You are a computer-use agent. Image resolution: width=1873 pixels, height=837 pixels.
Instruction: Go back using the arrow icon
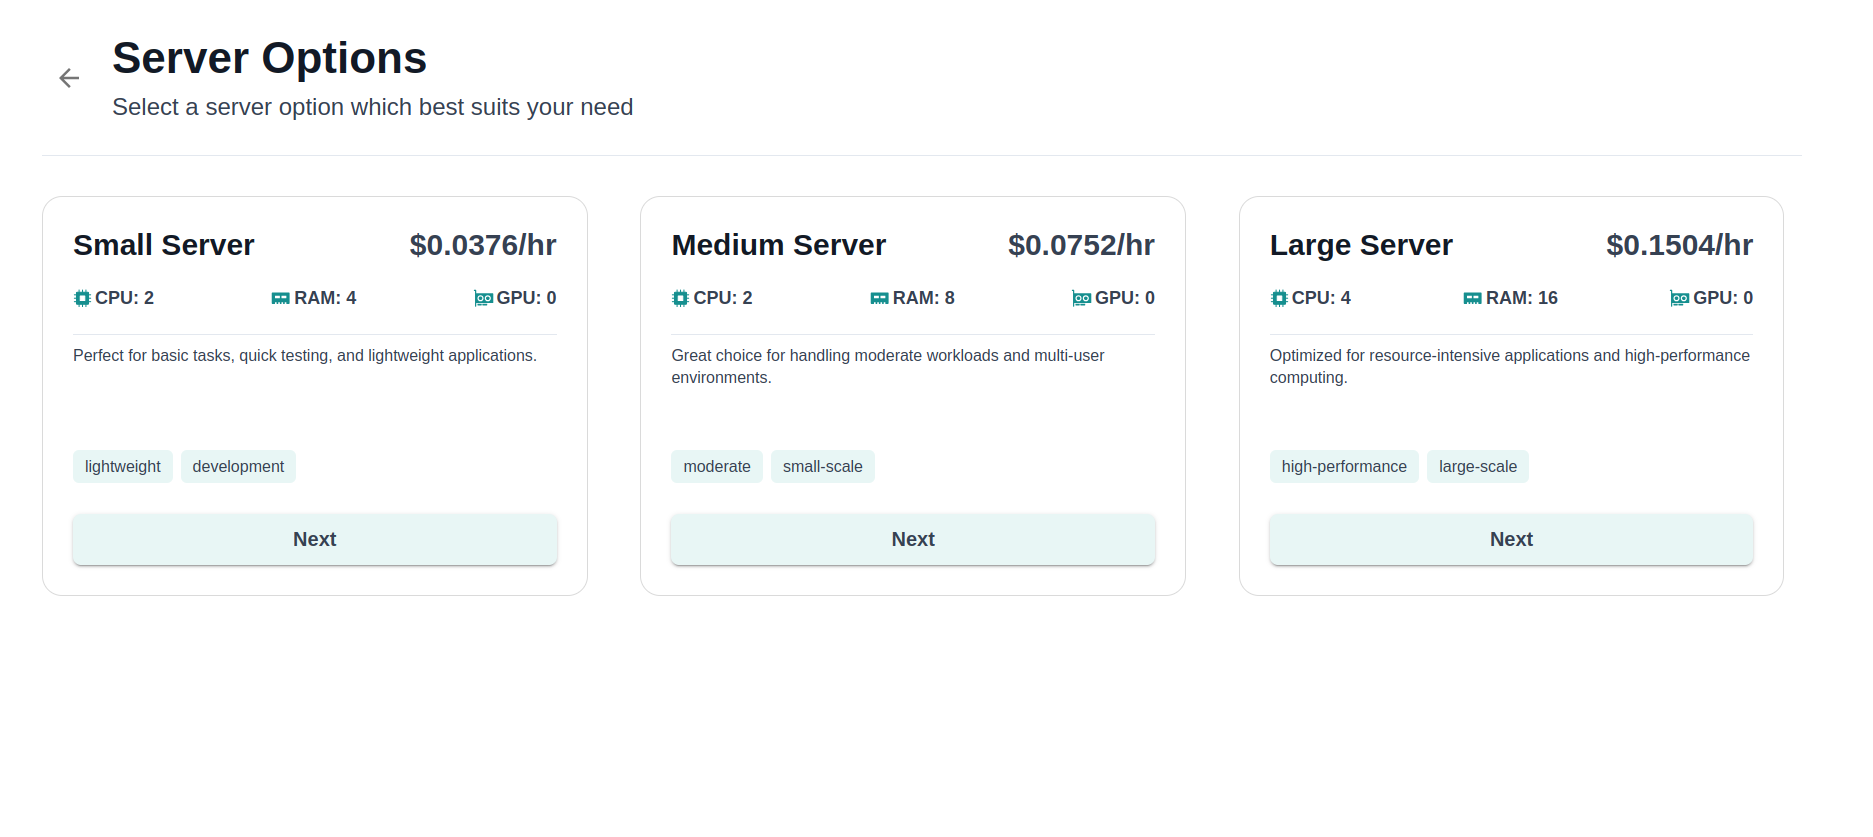(x=69, y=78)
